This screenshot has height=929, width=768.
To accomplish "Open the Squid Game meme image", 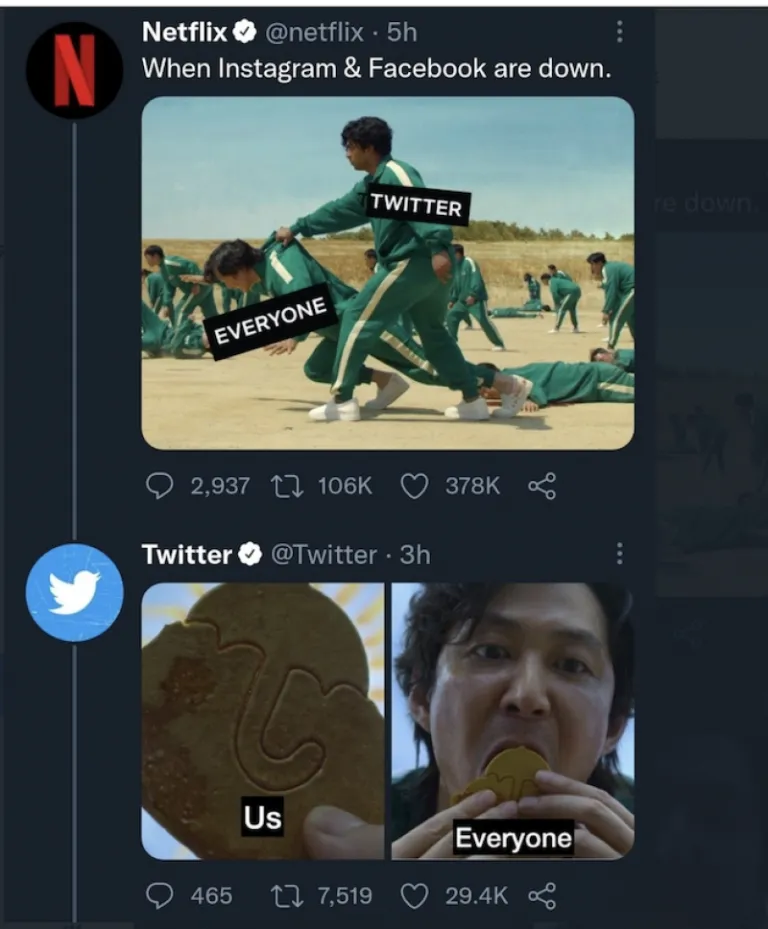I will coord(388,273).
